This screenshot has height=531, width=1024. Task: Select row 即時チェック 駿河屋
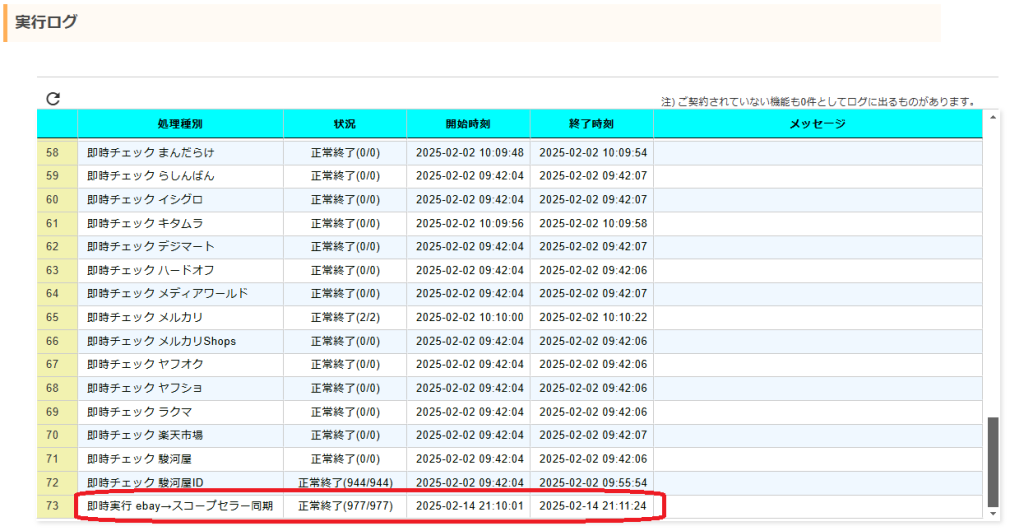pyautogui.click(x=509, y=459)
